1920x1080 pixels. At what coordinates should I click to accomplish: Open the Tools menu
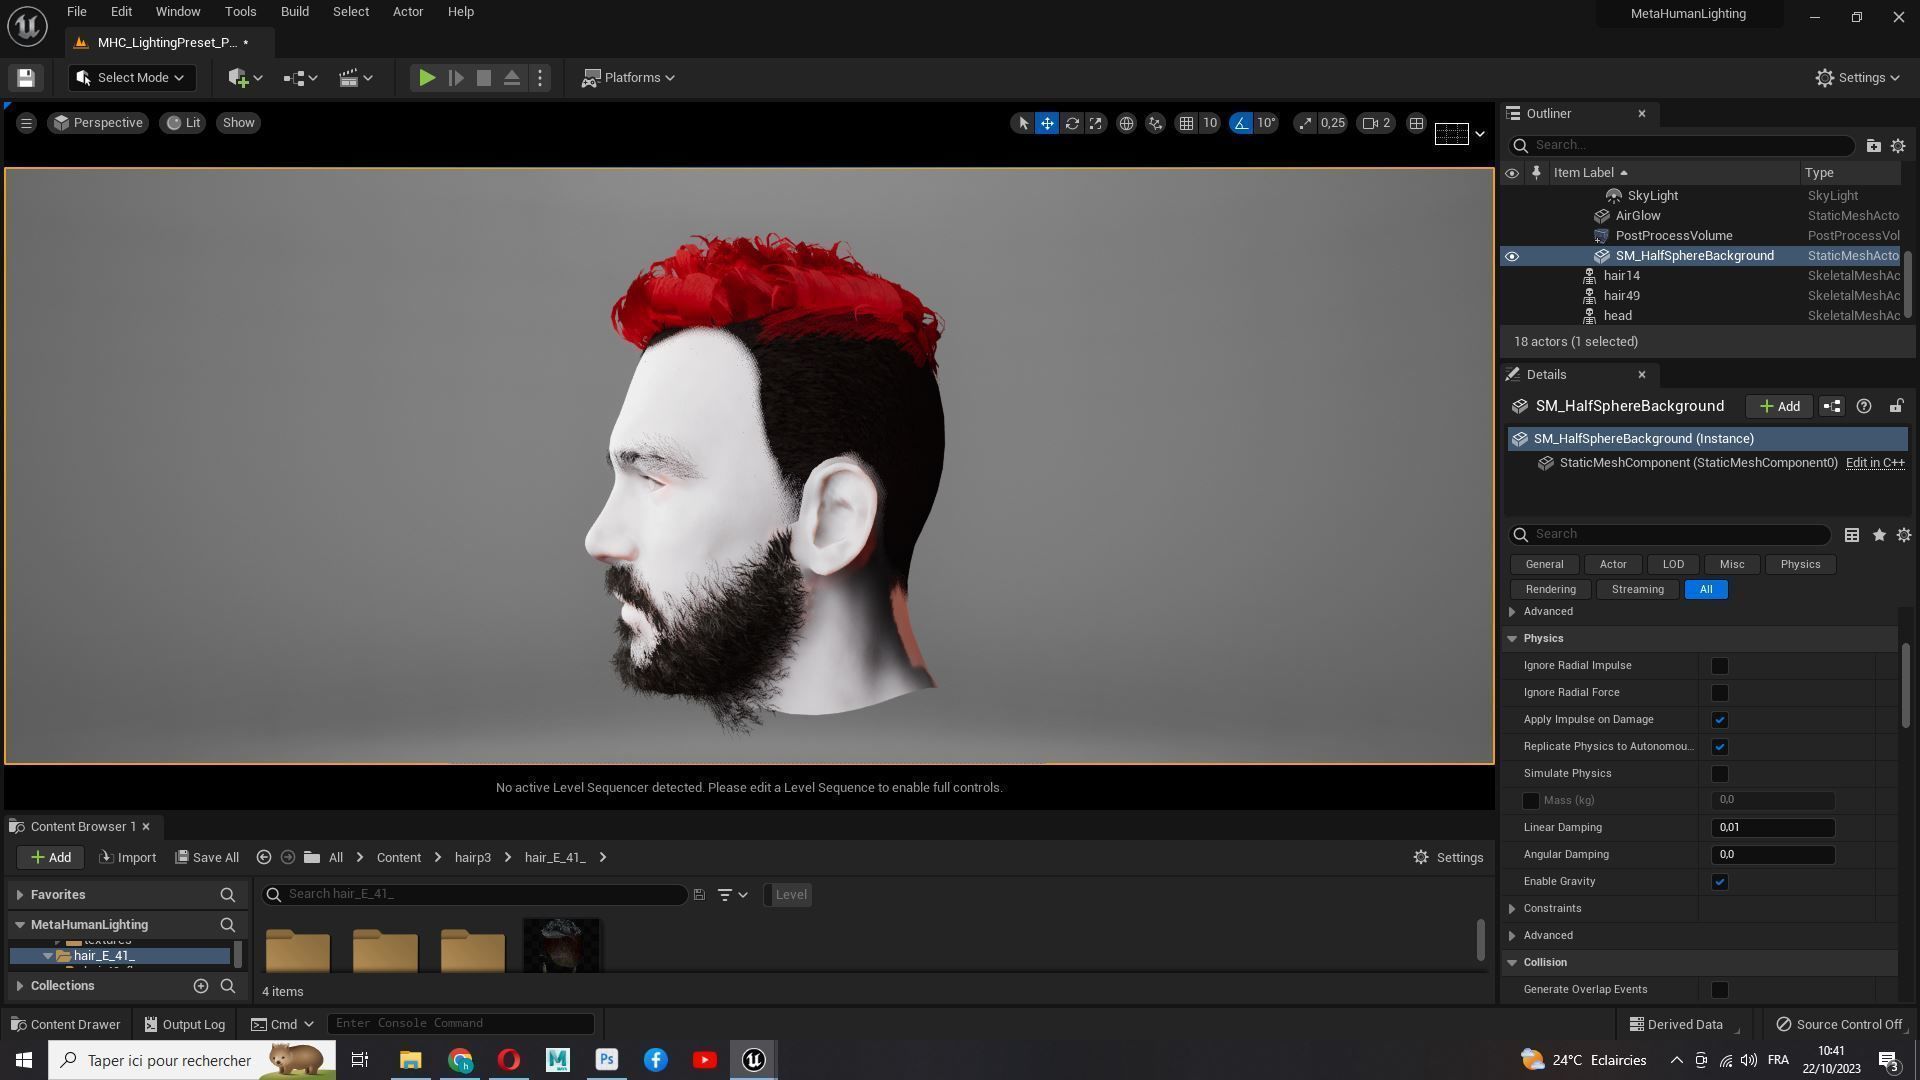click(240, 12)
